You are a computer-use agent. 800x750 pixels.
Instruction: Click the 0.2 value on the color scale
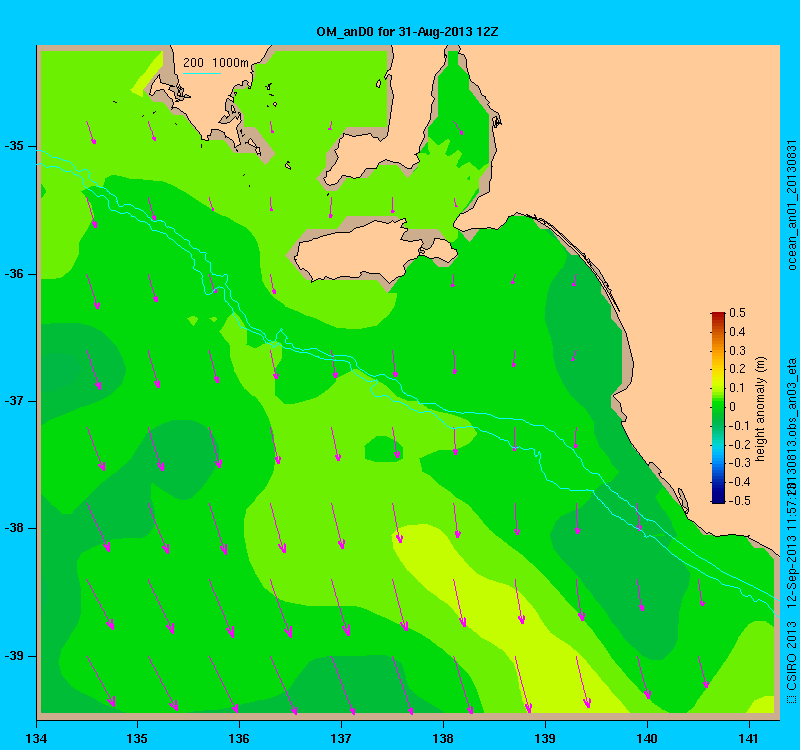click(x=737, y=369)
